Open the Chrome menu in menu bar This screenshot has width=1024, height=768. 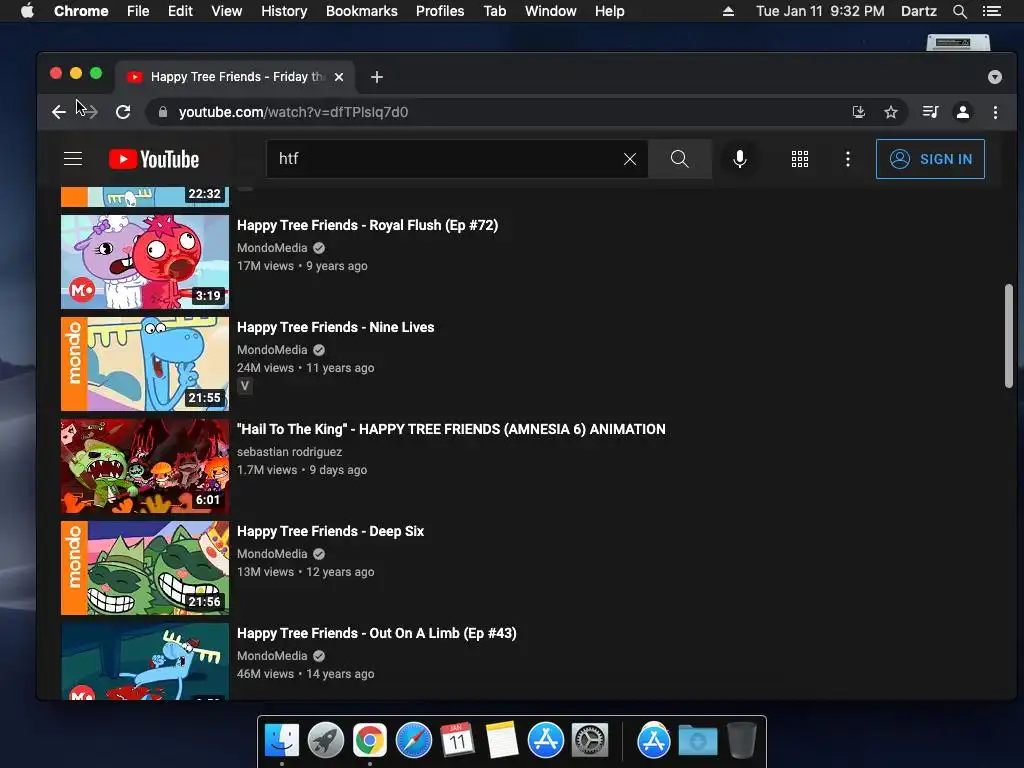pos(81,11)
